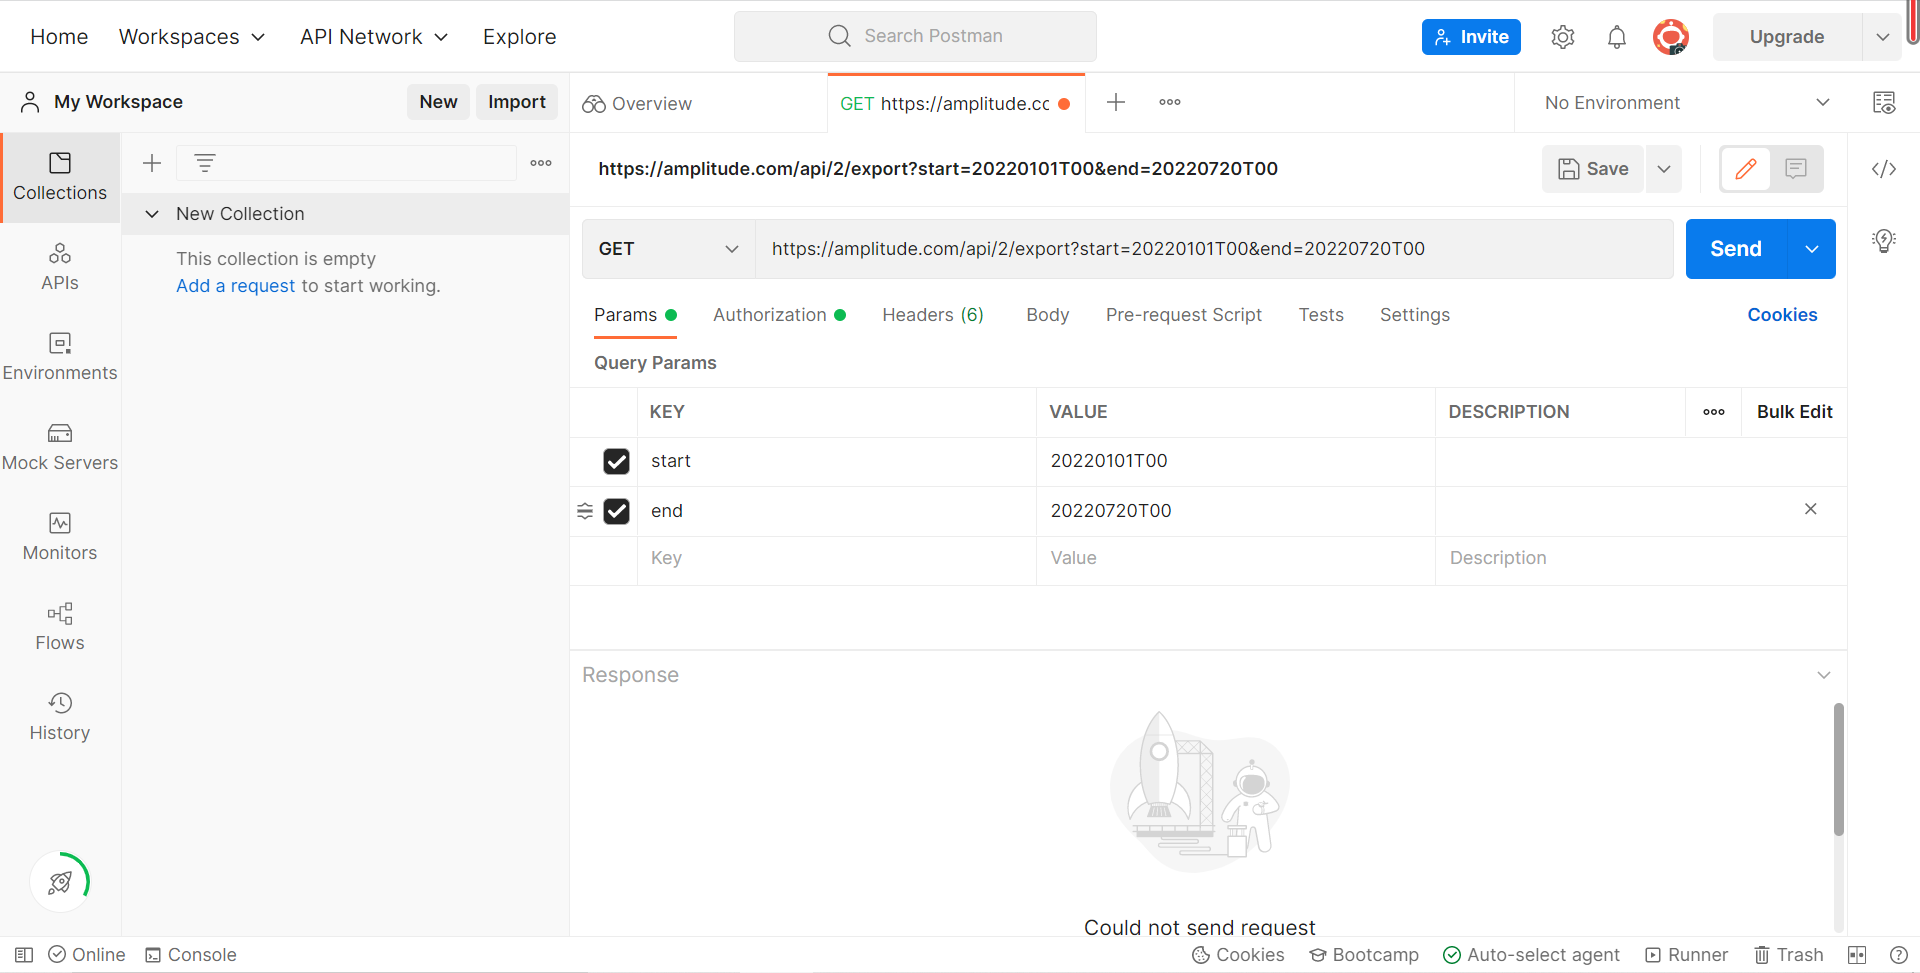
Task: Click the empty Key parameter field
Action: [x=836, y=558]
